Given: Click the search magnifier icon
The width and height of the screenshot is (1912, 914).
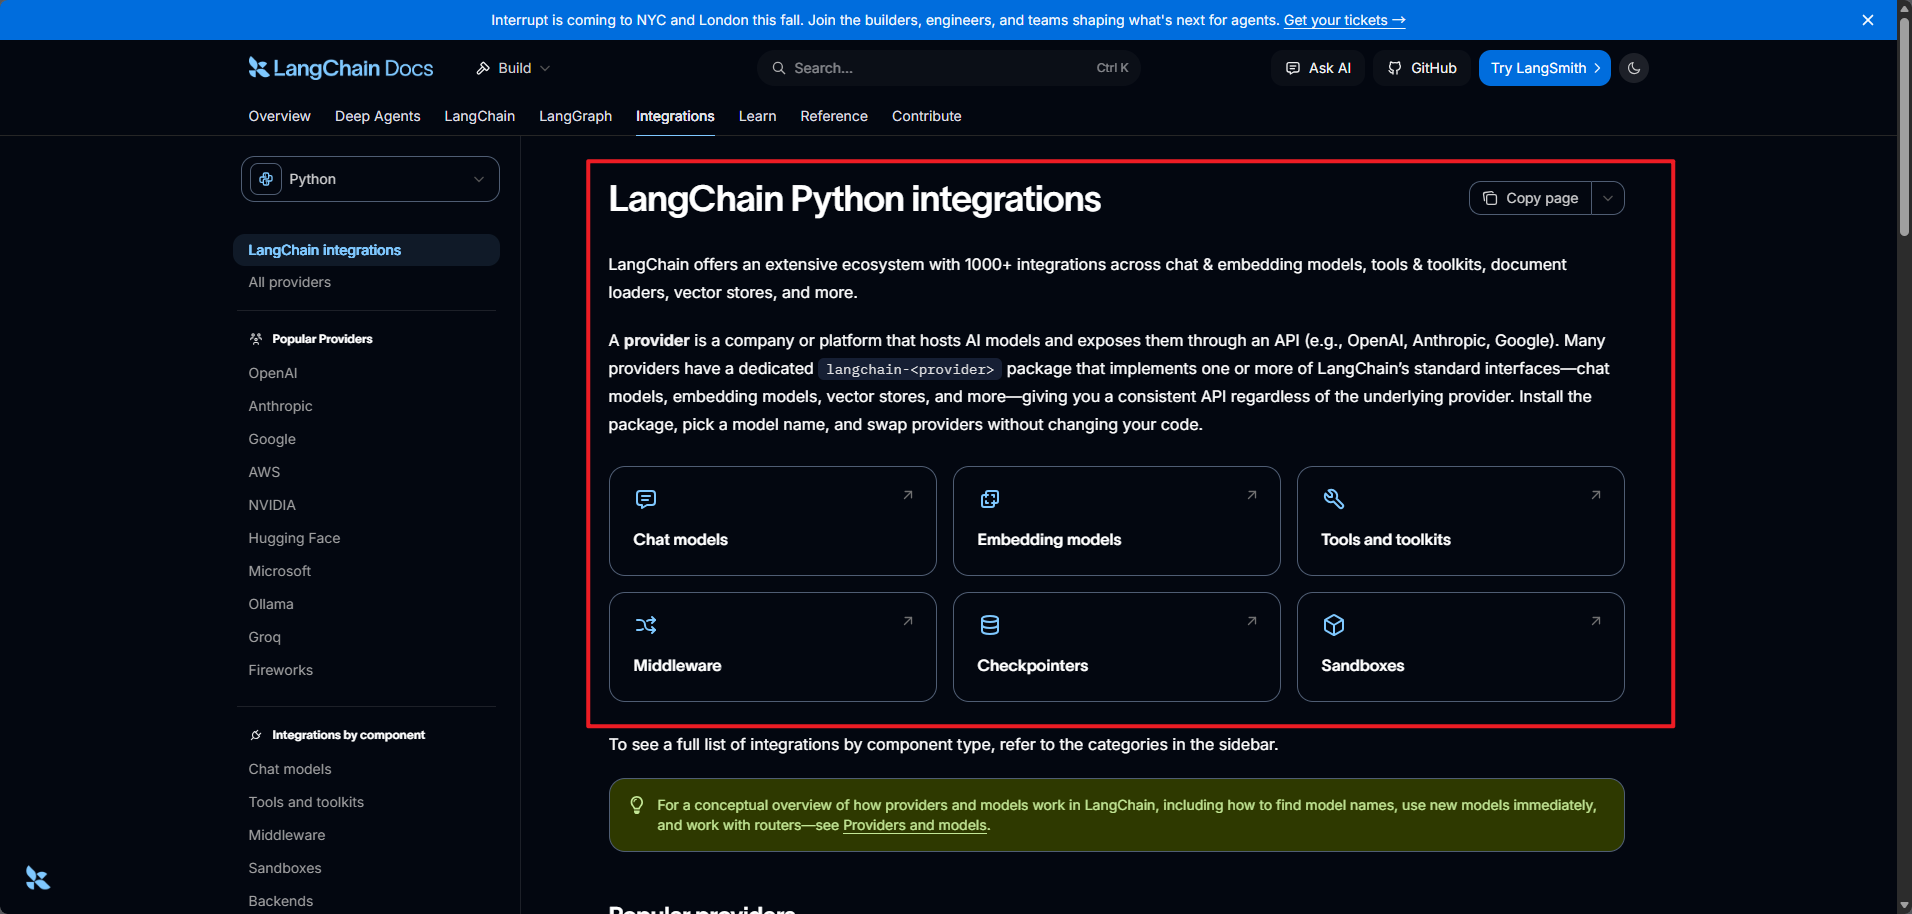Looking at the screenshot, I should tap(778, 68).
